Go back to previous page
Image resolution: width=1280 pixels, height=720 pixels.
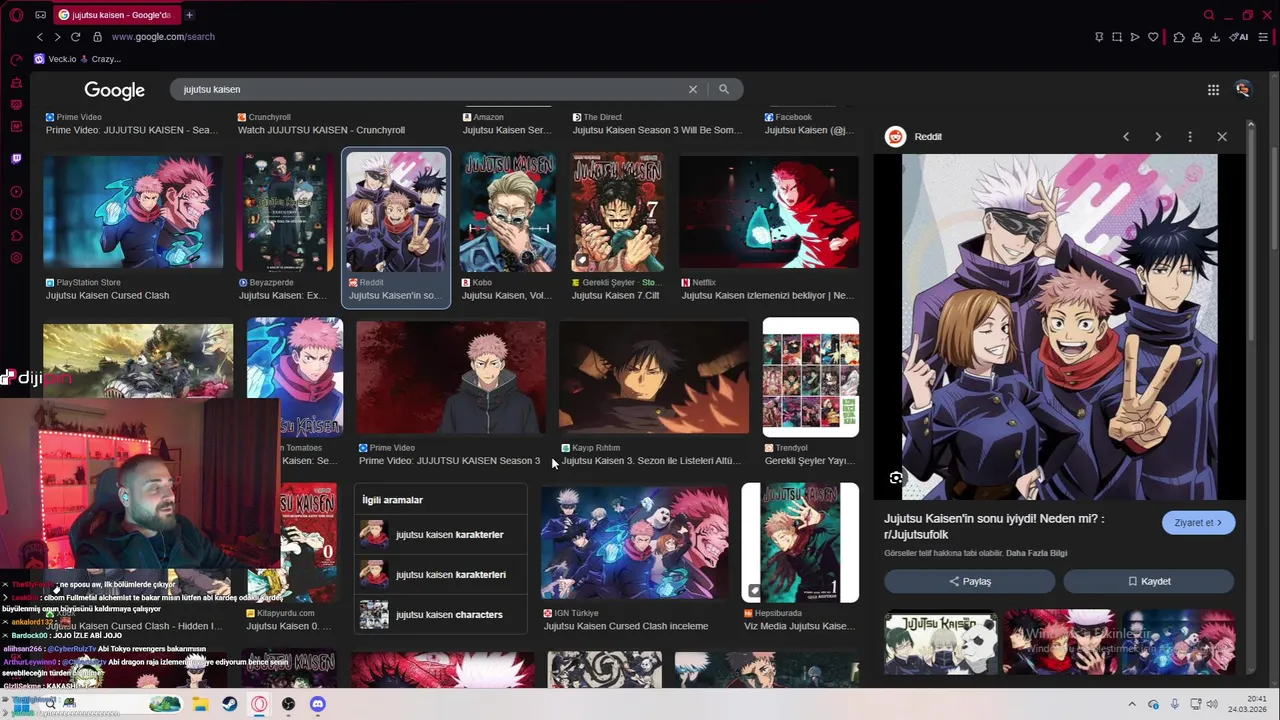click(x=40, y=37)
